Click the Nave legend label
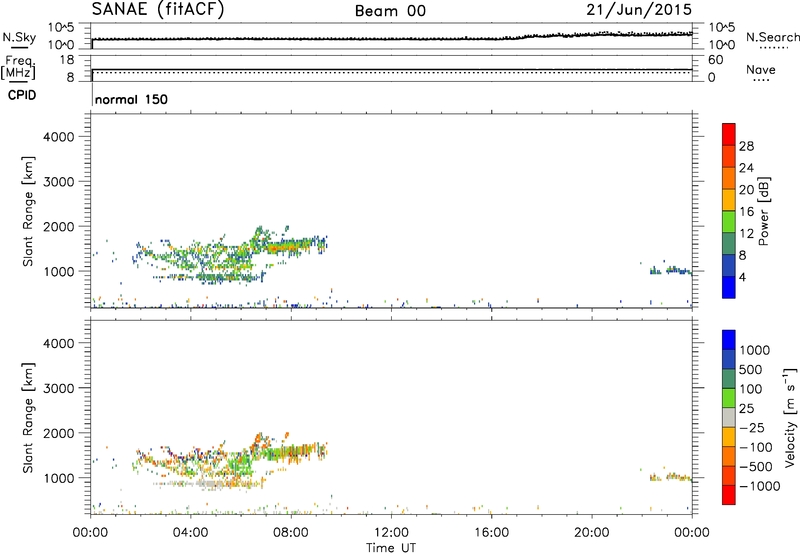 (x=761, y=69)
